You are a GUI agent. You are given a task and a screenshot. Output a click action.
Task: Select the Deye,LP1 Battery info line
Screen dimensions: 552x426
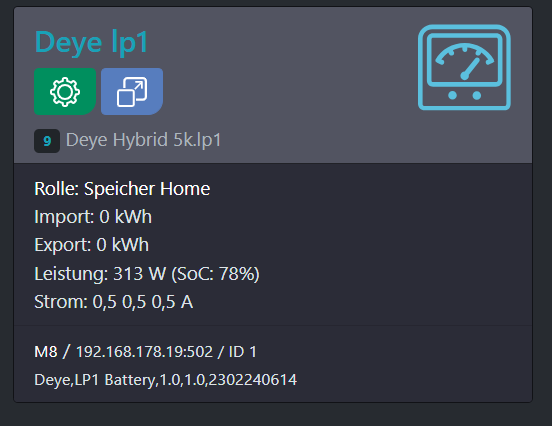[x=165, y=380]
